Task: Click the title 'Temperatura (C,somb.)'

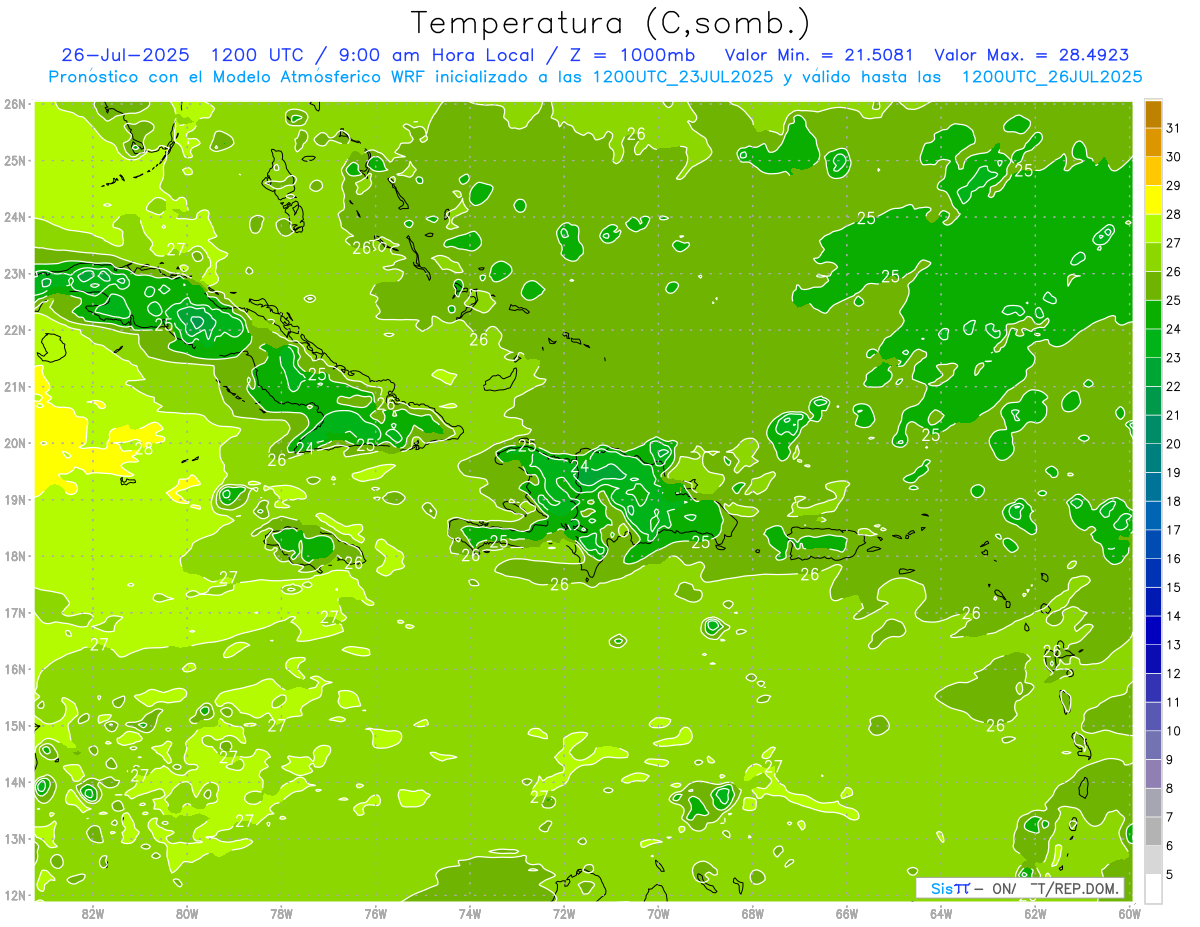Action: coord(611,23)
